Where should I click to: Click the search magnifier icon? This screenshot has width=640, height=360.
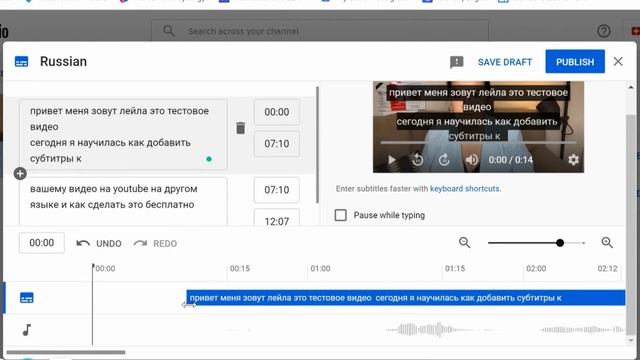coord(169,31)
